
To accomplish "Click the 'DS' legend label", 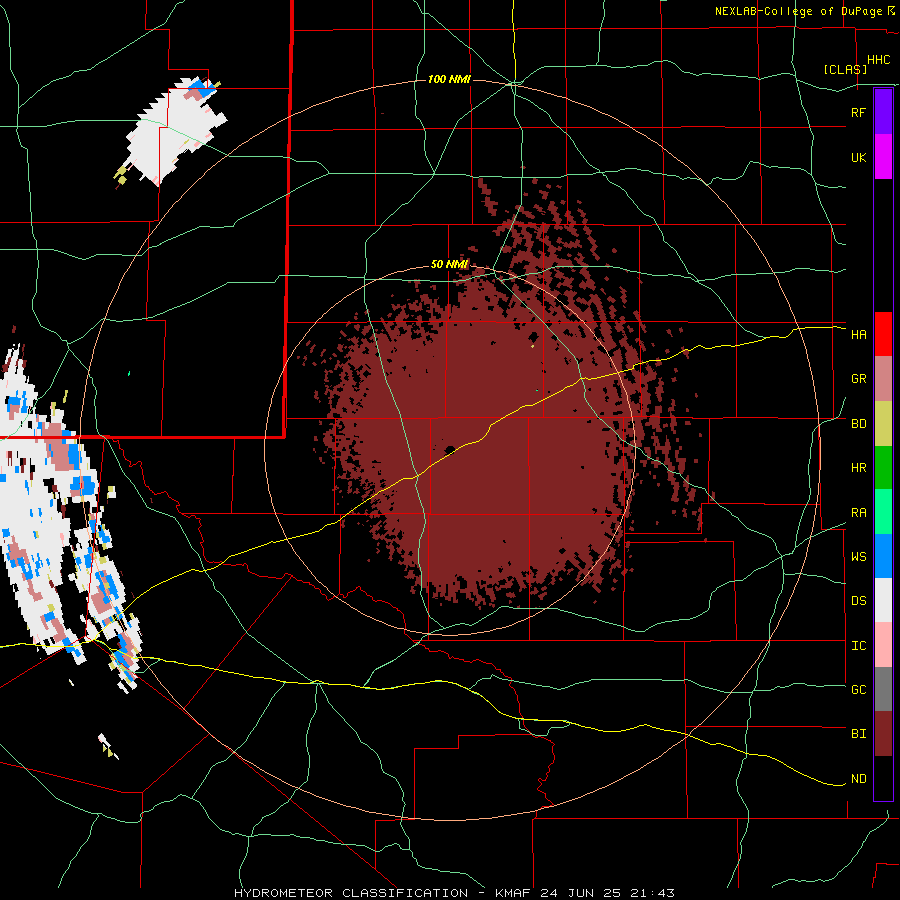I will (x=858, y=601).
